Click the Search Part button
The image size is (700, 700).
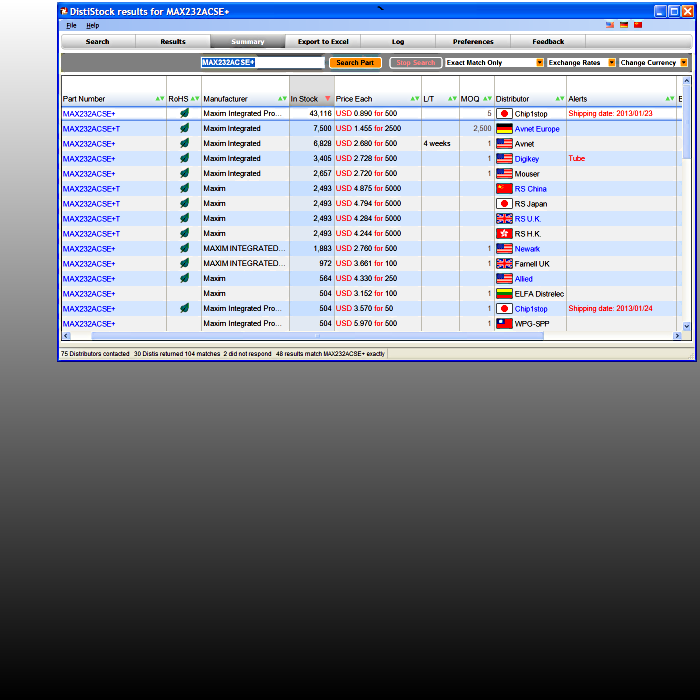[x=355, y=62]
